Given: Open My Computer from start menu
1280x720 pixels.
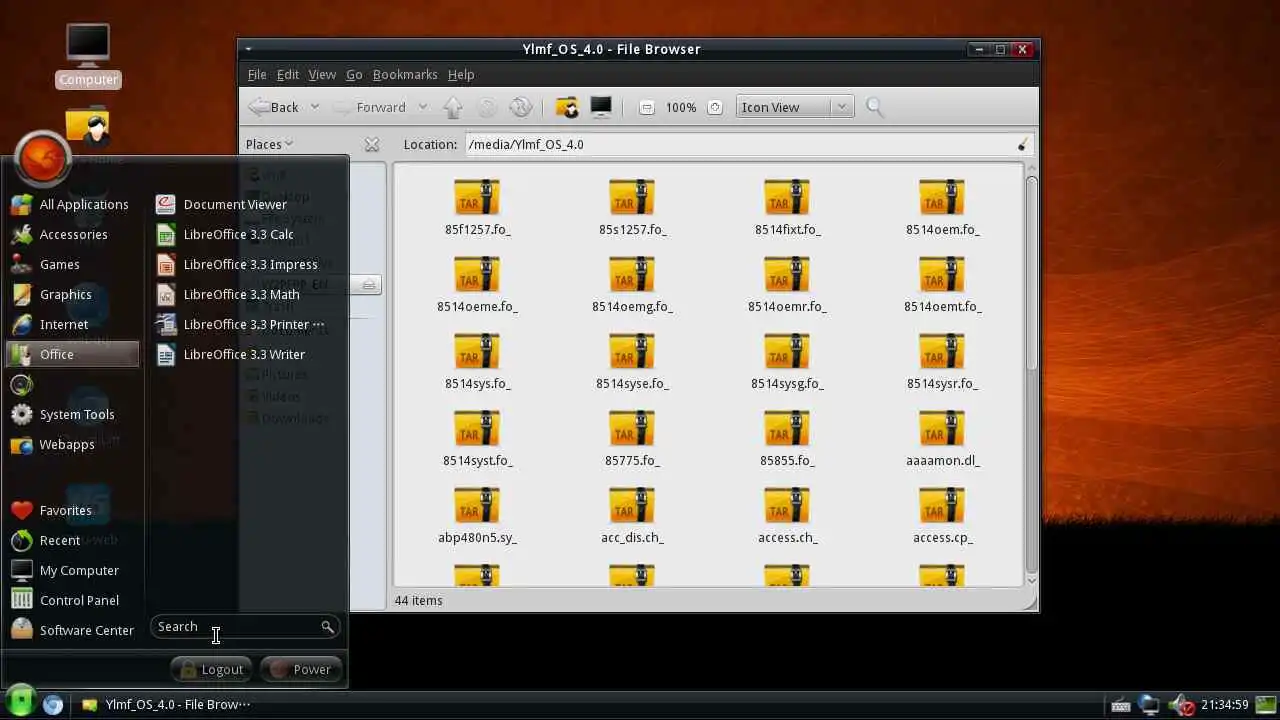Looking at the screenshot, I should 72,570.
